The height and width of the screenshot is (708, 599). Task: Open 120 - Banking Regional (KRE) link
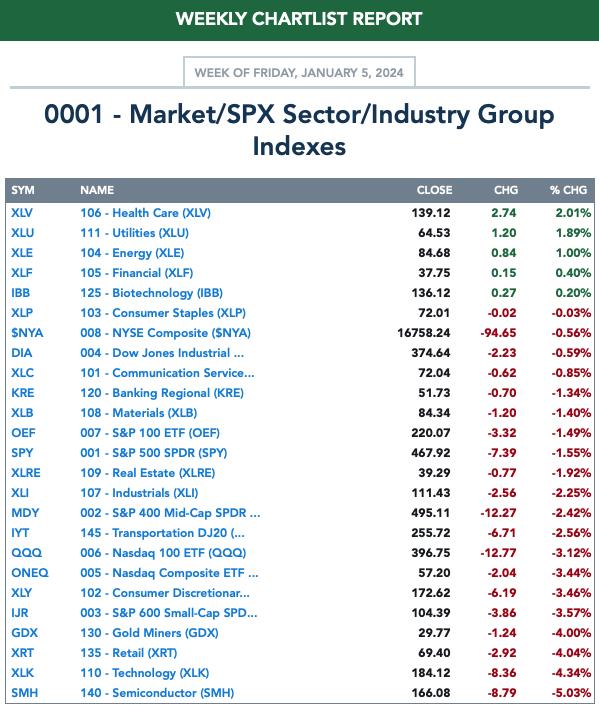tap(162, 393)
